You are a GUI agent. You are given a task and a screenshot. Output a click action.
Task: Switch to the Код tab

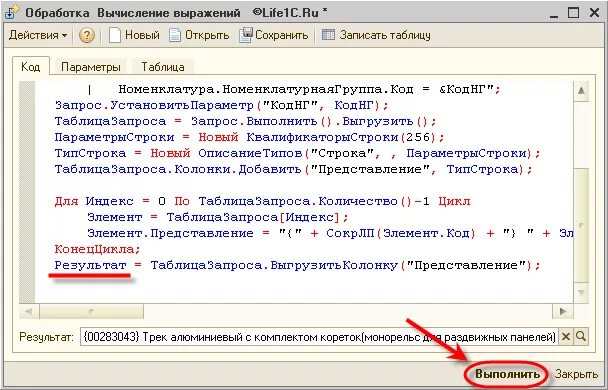31,67
